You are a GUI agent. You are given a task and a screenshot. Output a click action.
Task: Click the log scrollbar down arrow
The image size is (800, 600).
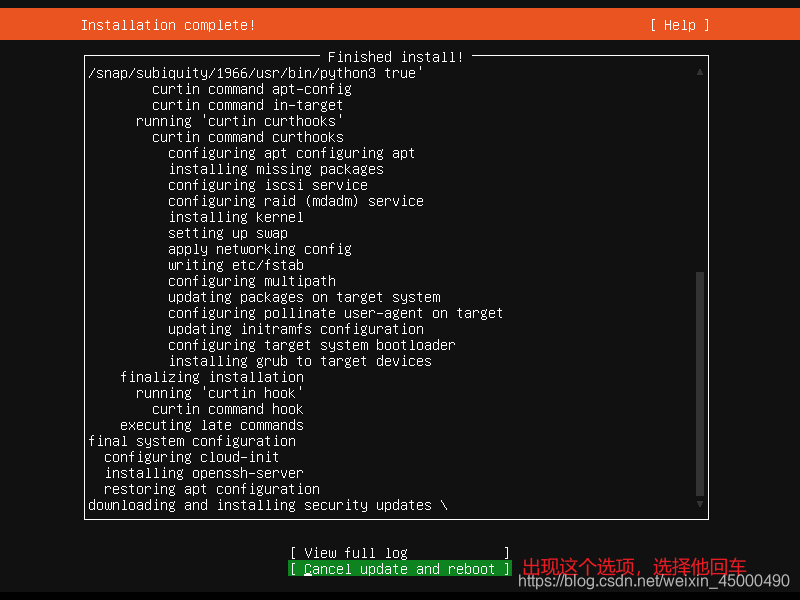[700, 504]
